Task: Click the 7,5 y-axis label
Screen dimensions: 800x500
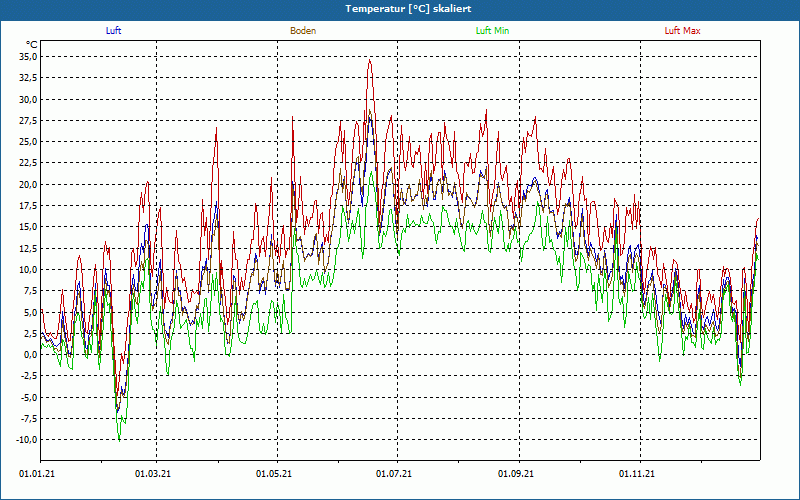Action: tap(30, 291)
